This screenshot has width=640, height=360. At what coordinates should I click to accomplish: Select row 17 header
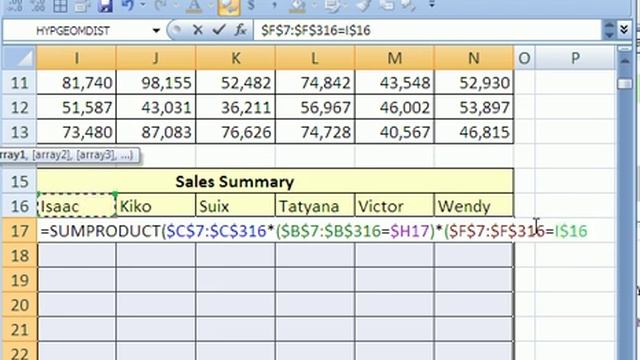pyautogui.click(x=20, y=231)
